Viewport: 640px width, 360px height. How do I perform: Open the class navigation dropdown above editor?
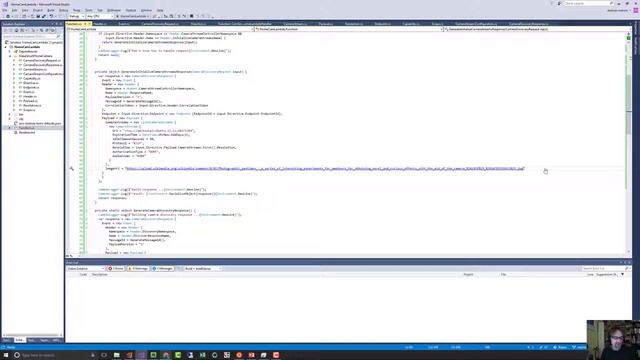point(347,29)
